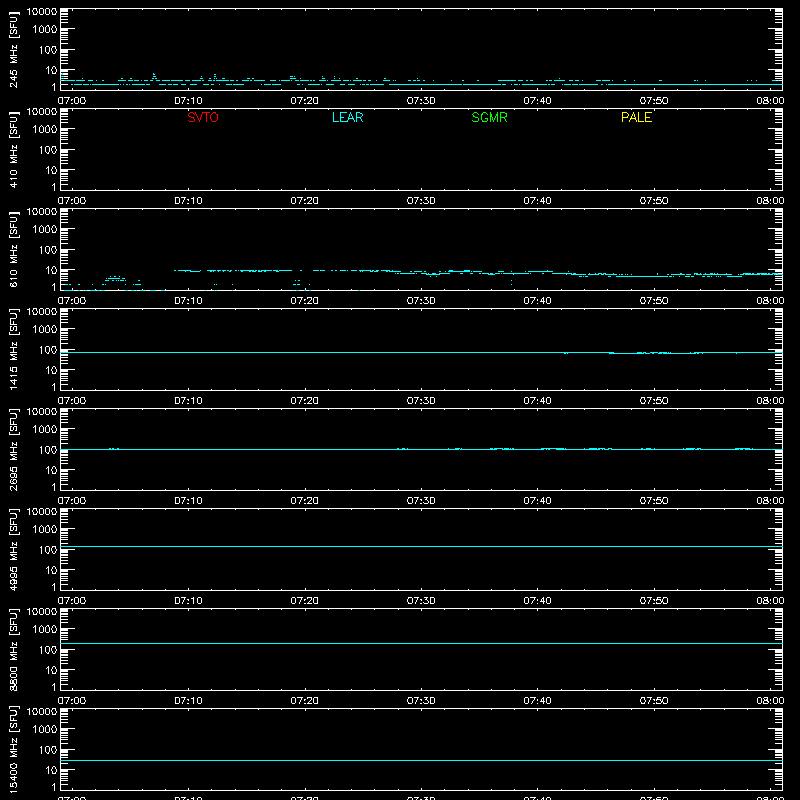
Task: Select the '8800 MHz [SFU]' axis title
Action: [x=13, y=649]
